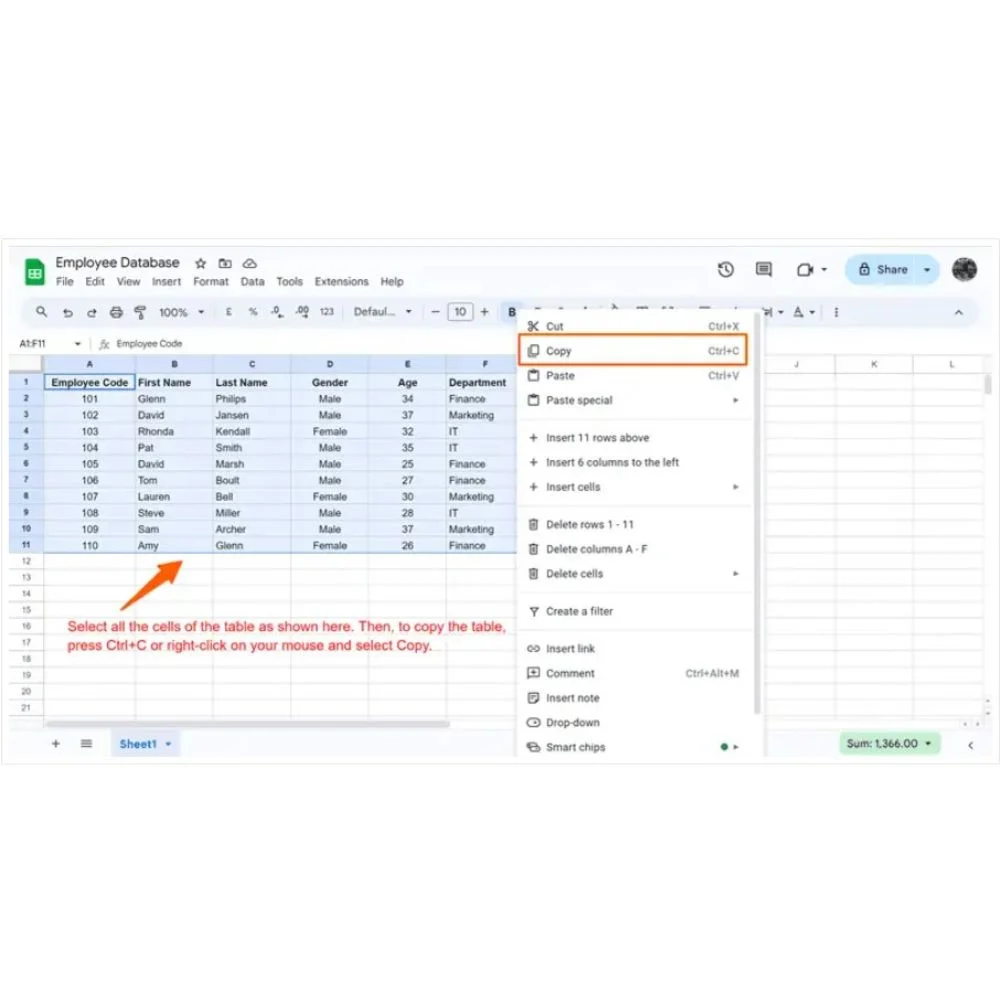The height and width of the screenshot is (1000, 1000).
Task: Open the 100% zoom dropdown
Action: [x=181, y=312]
